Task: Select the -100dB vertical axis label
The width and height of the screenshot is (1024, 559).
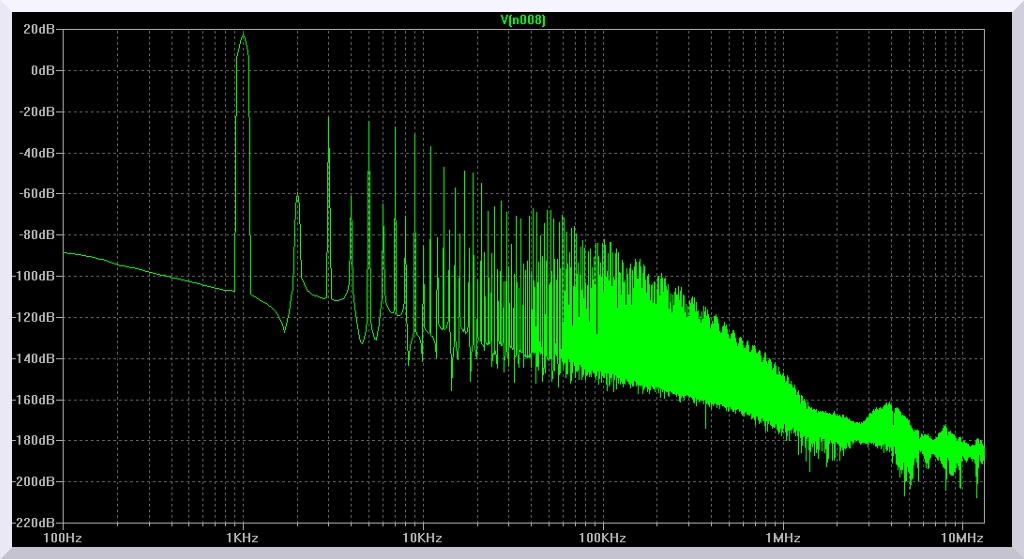Action: click(x=37, y=276)
